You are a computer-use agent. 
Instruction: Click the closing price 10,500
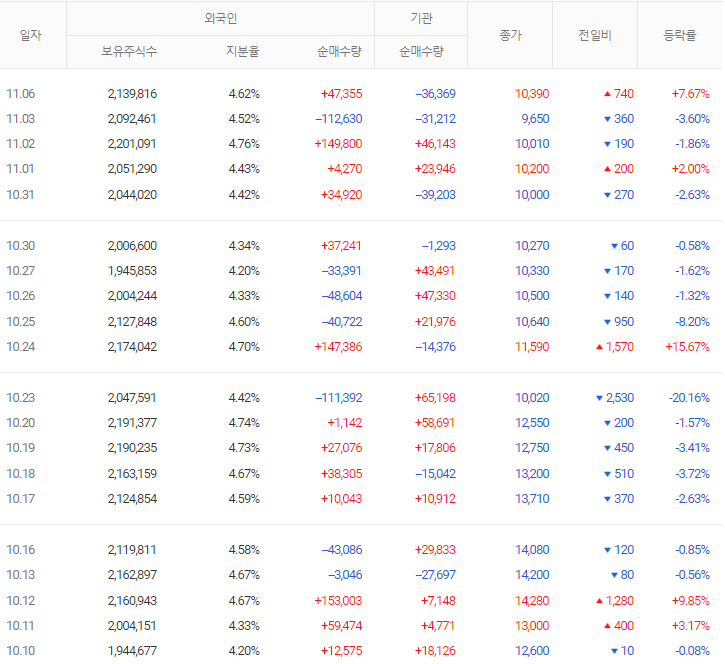click(532, 295)
